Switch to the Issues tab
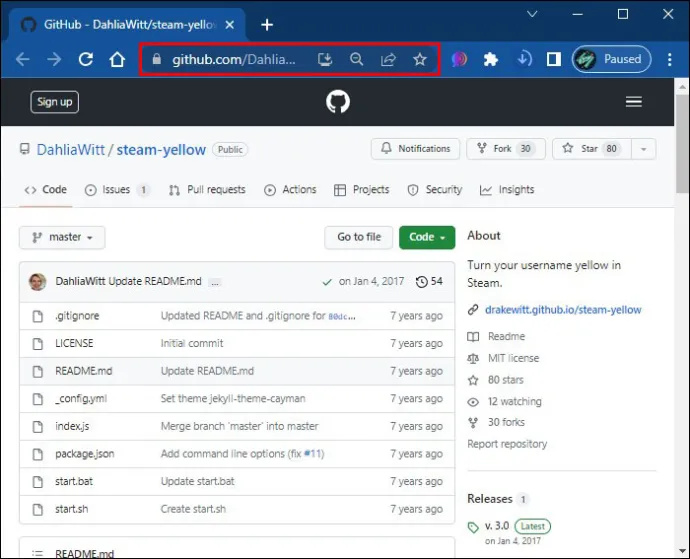Viewport: 690px width, 559px height. point(117,190)
